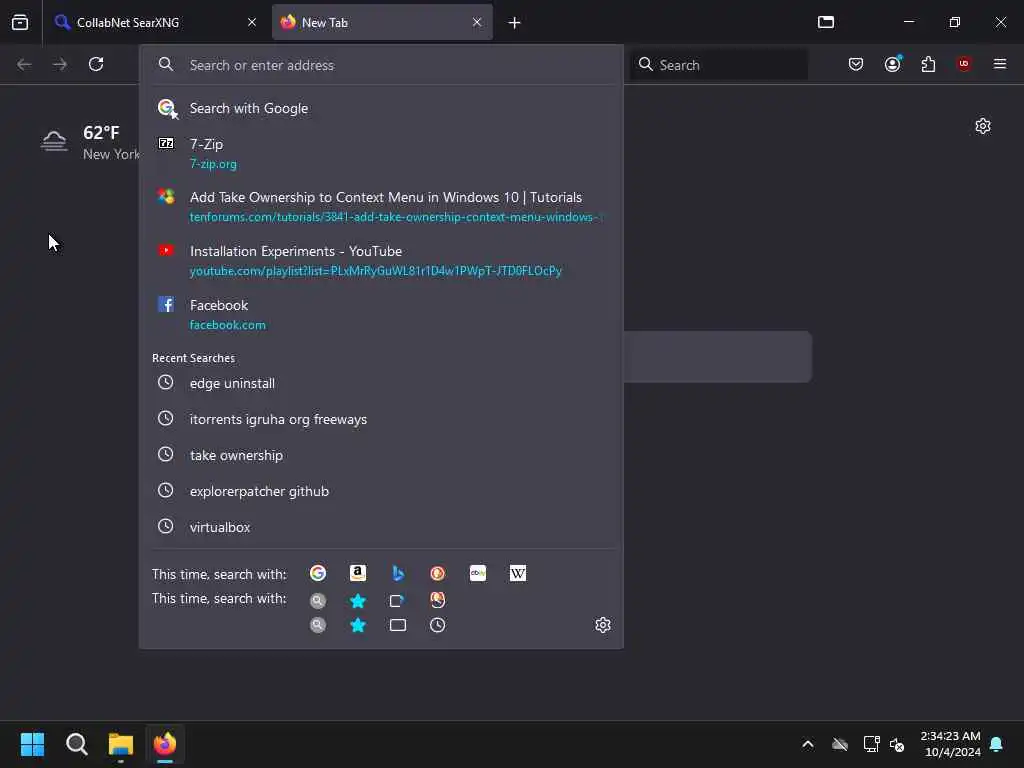Open the Firefox hamburger application menu
Viewport: 1024px width, 768px height.
[x=999, y=64]
